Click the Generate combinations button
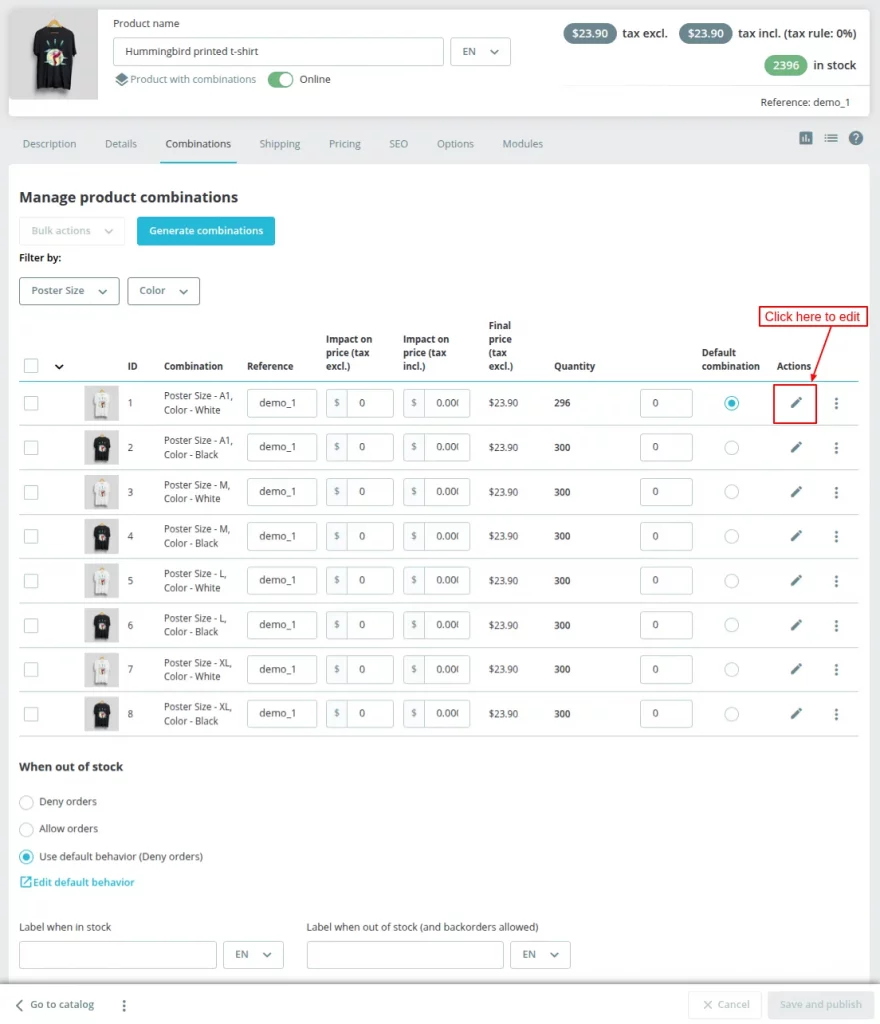This screenshot has height=1024, width=880. (x=205, y=230)
